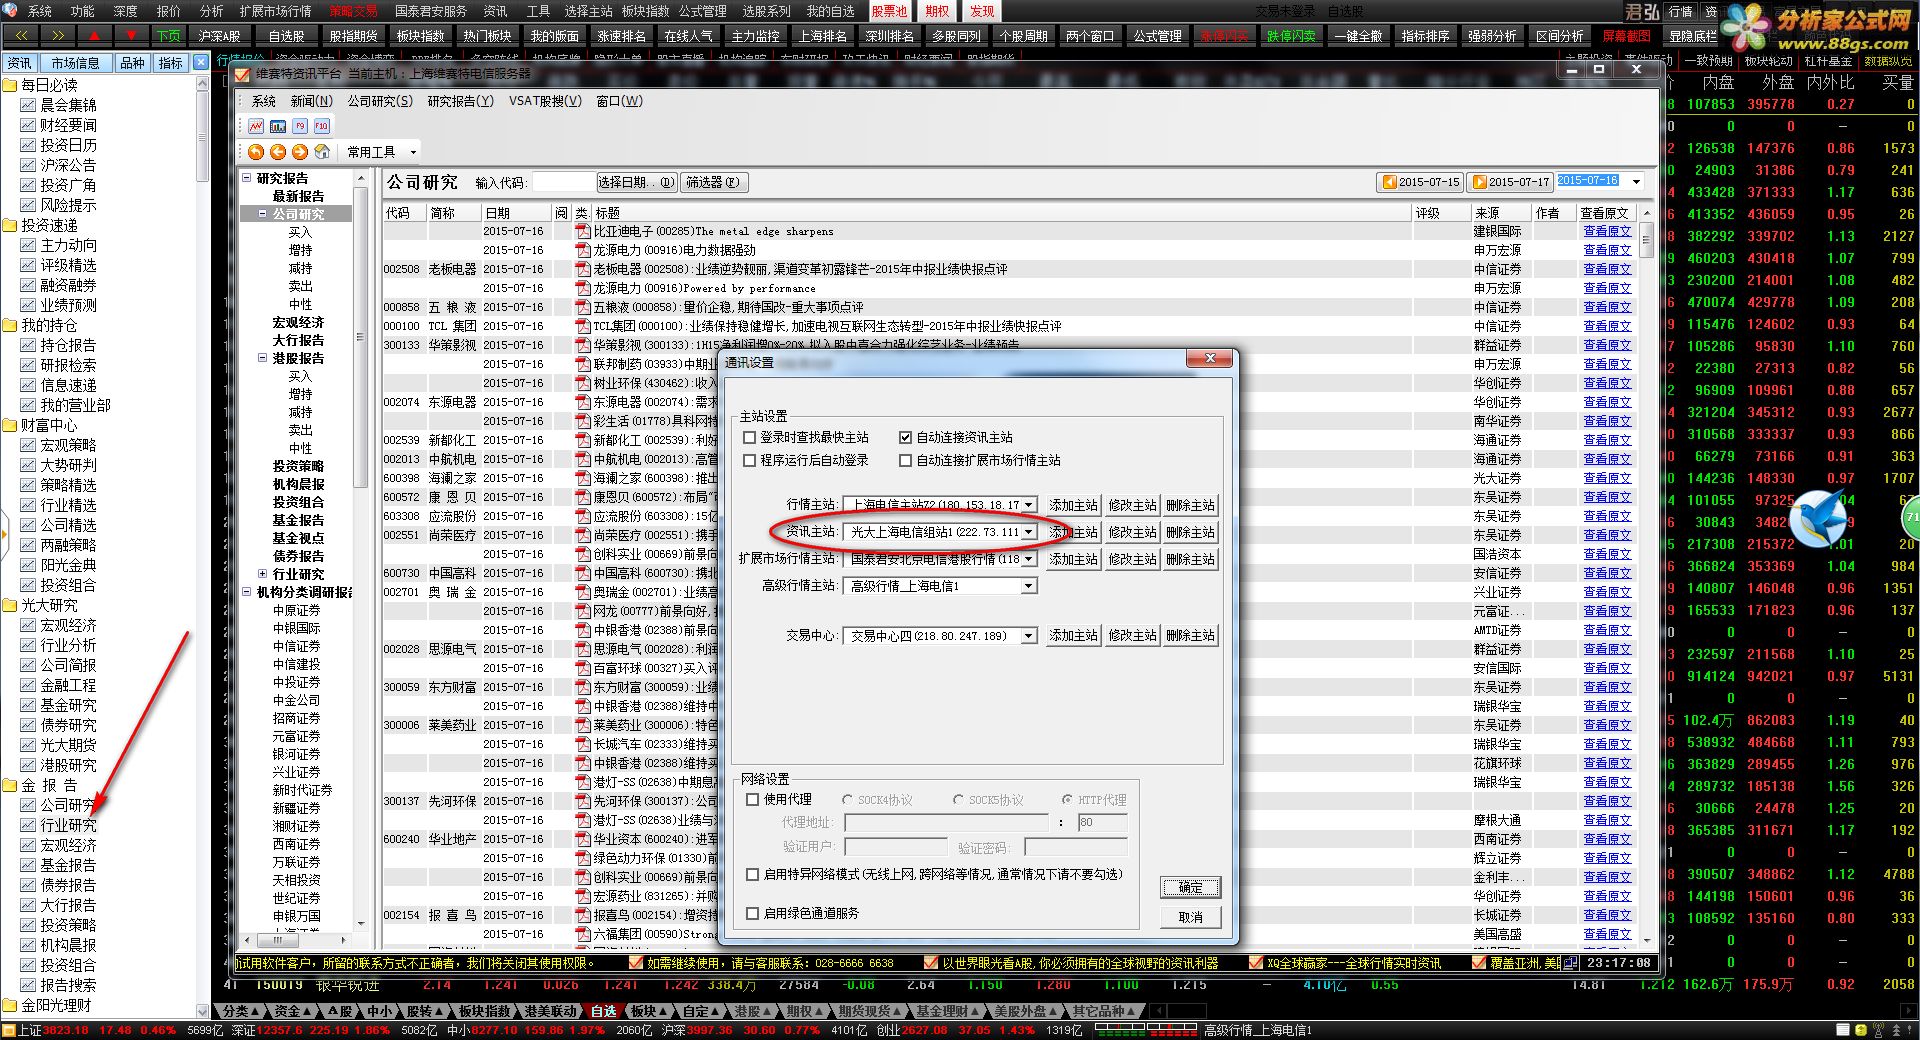Enable 使用代理 checkbox
Viewport: 1920px width, 1040px height.
753,799
